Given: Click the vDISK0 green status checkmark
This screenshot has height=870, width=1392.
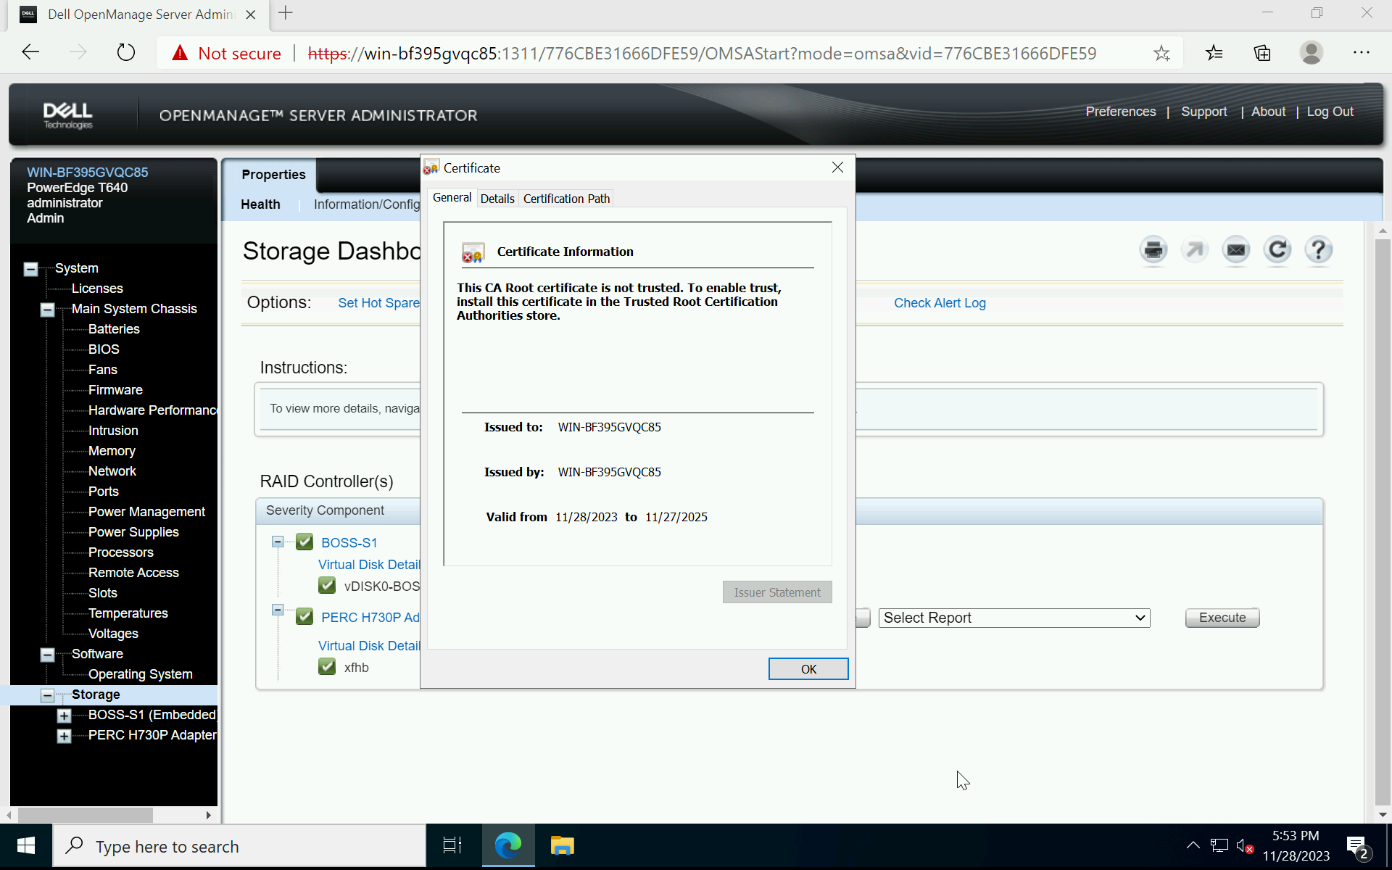Looking at the screenshot, I should click(327, 585).
